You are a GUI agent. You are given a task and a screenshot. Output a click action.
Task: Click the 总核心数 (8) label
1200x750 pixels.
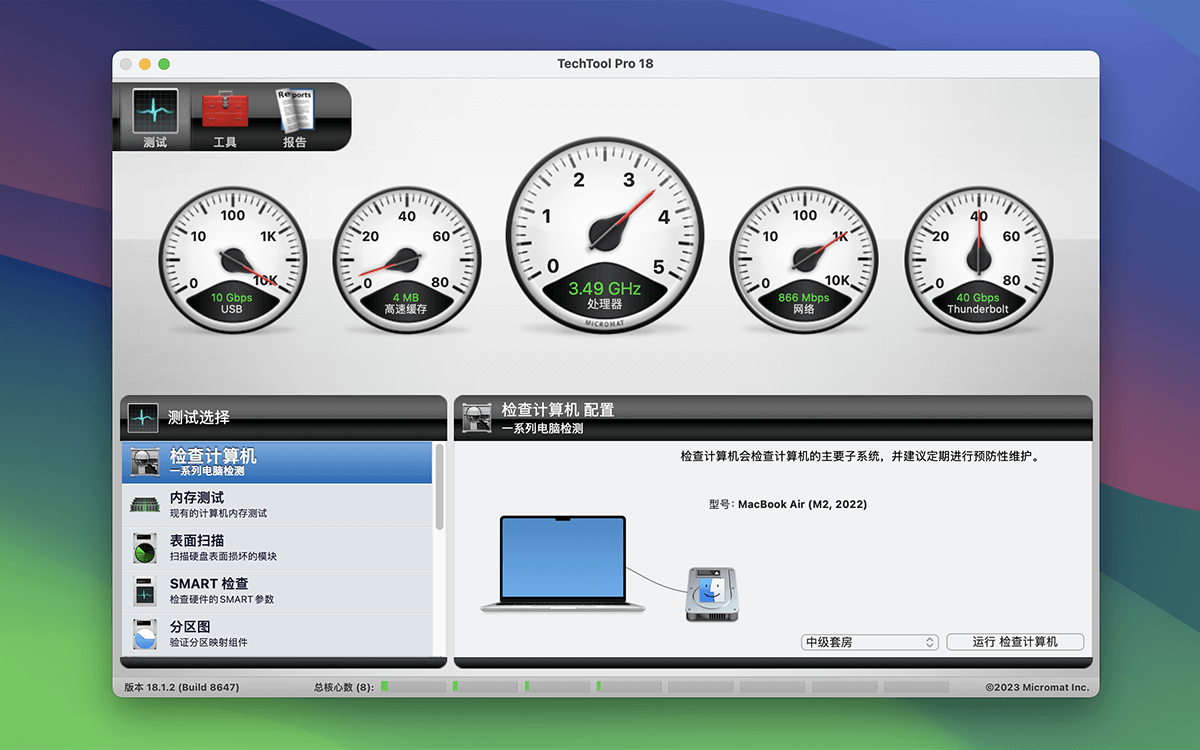click(344, 687)
